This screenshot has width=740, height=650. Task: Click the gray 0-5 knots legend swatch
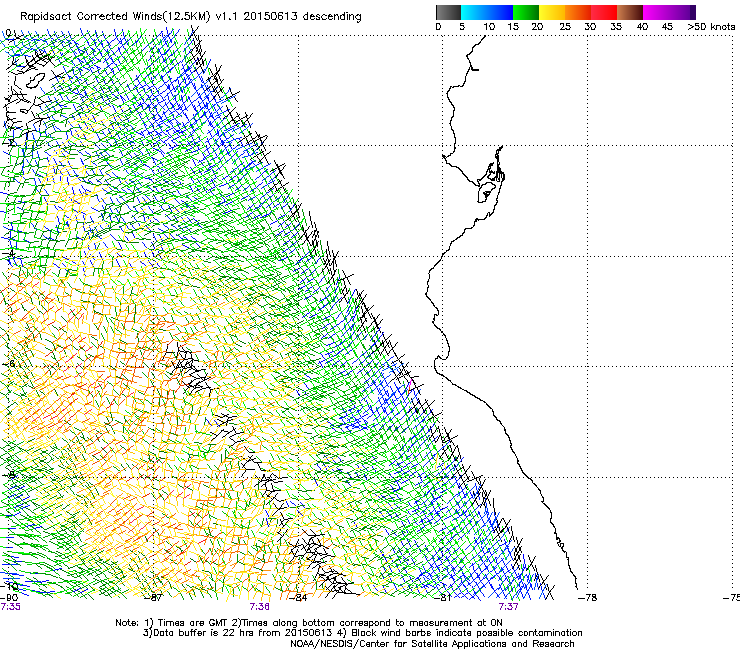coord(448,12)
